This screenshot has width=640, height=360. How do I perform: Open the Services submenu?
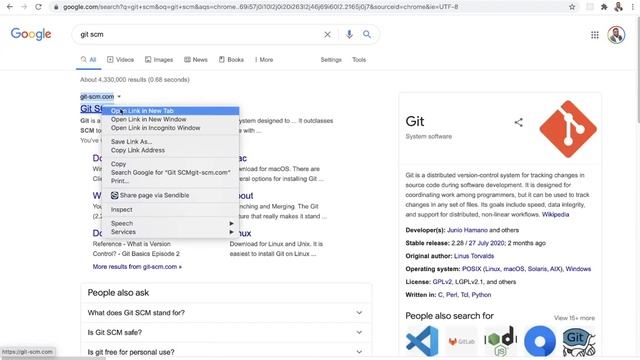pos(171,232)
